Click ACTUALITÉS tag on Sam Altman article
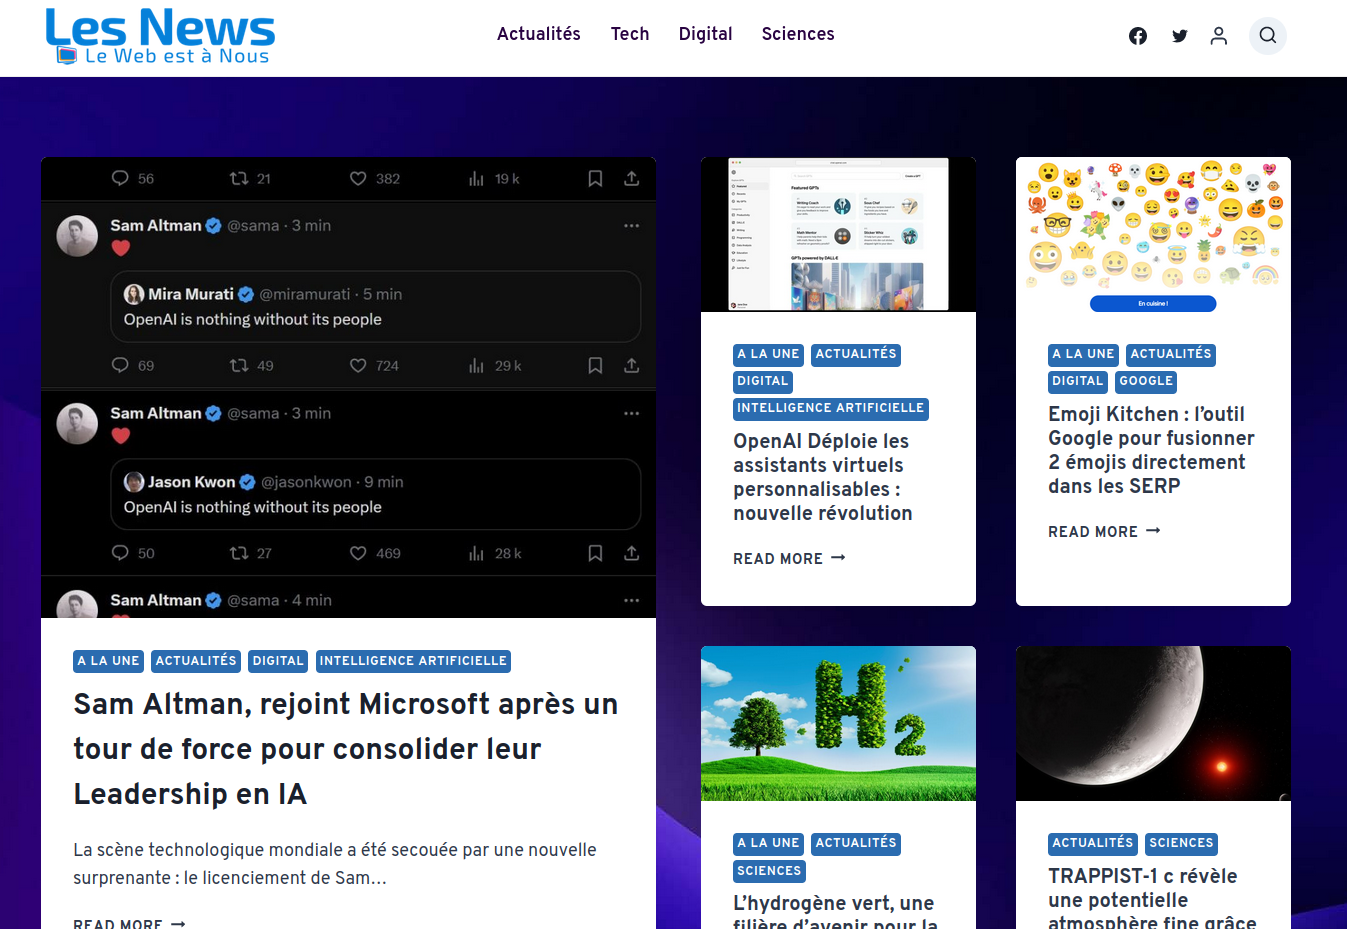1347x929 pixels. (196, 661)
